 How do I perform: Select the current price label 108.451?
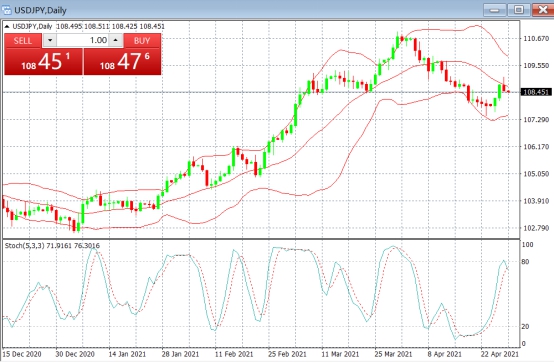coord(536,92)
